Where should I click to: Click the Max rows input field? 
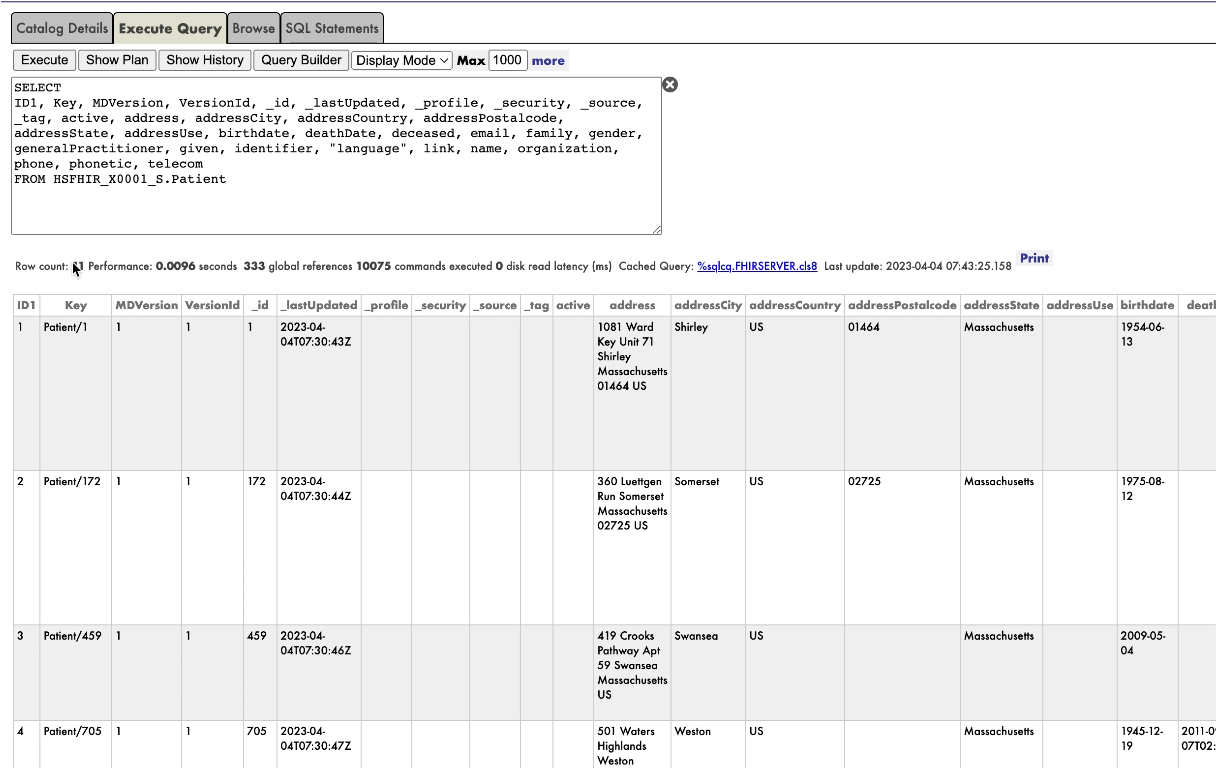click(507, 60)
